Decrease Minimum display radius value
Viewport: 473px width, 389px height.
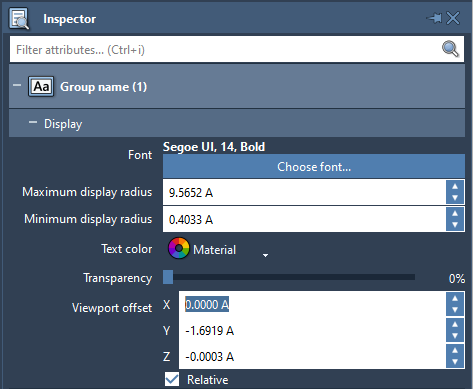(455, 225)
